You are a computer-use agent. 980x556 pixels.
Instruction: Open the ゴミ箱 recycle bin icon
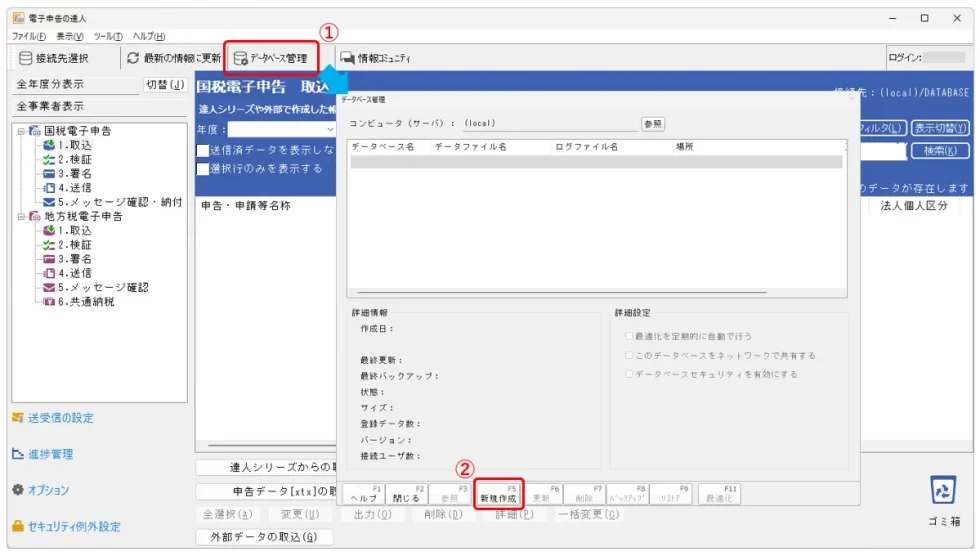[943, 490]
